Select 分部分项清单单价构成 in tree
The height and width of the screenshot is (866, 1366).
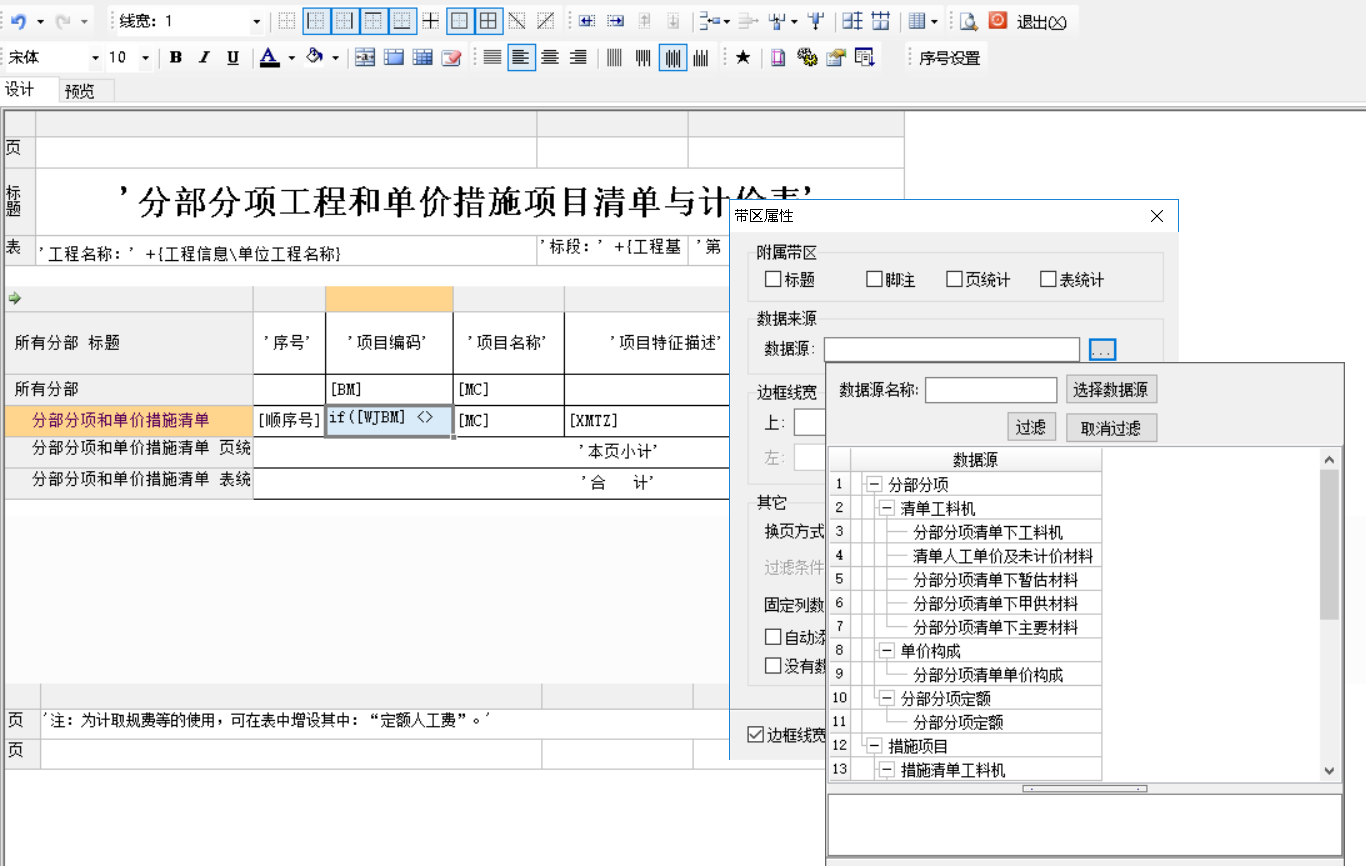click(988, 675)
